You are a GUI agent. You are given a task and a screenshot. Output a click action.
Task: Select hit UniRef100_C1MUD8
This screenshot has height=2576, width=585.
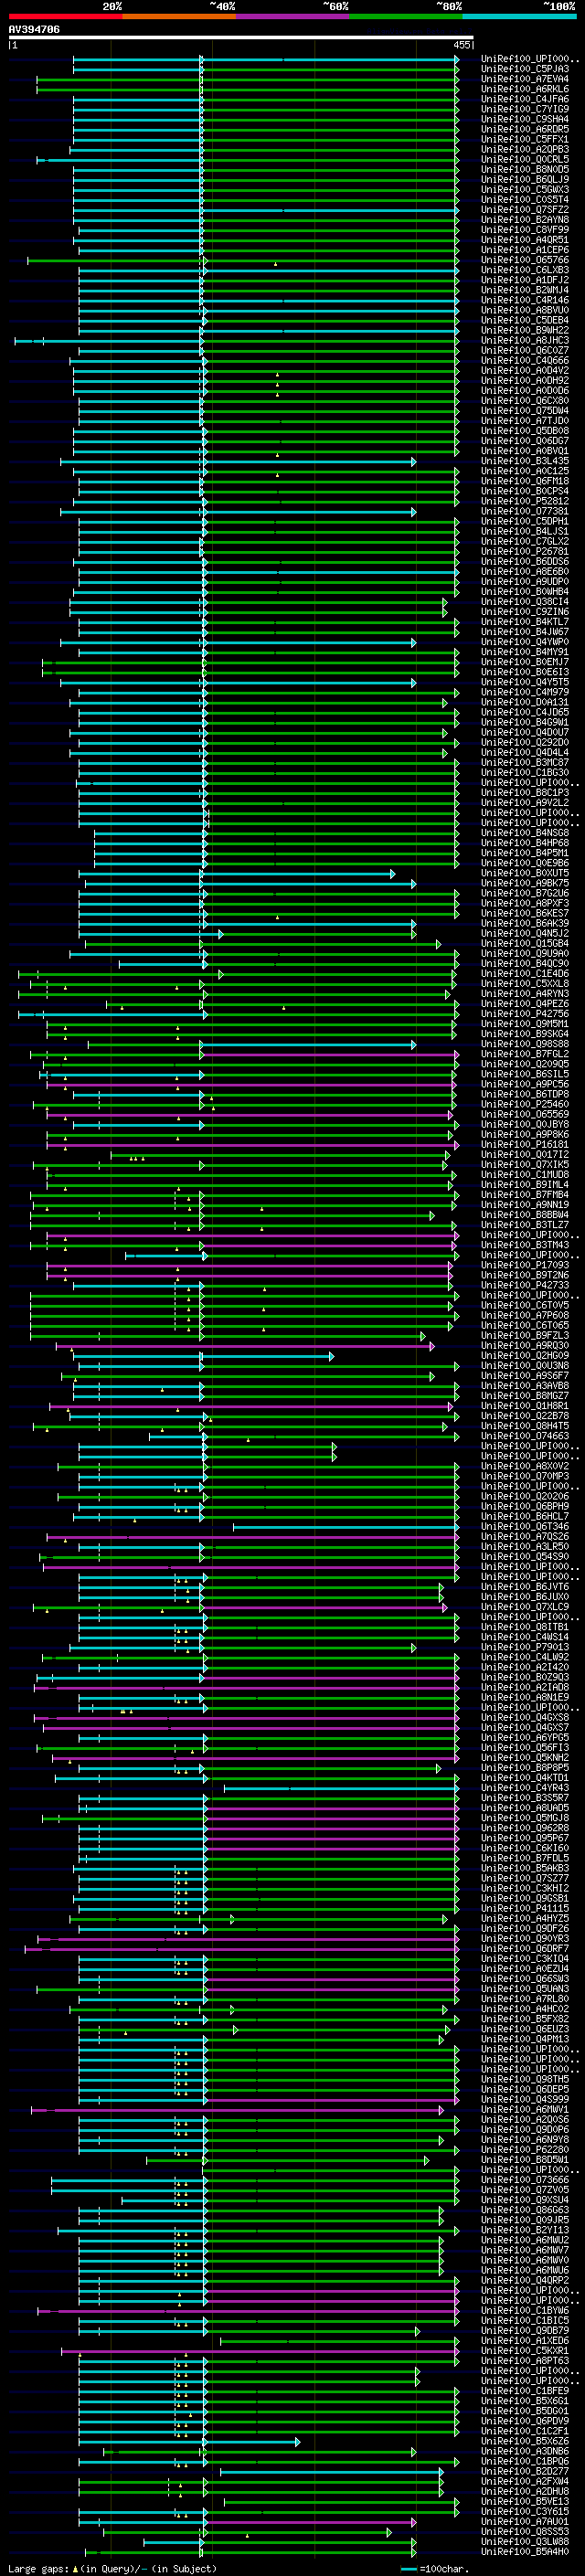[525, 1174]
